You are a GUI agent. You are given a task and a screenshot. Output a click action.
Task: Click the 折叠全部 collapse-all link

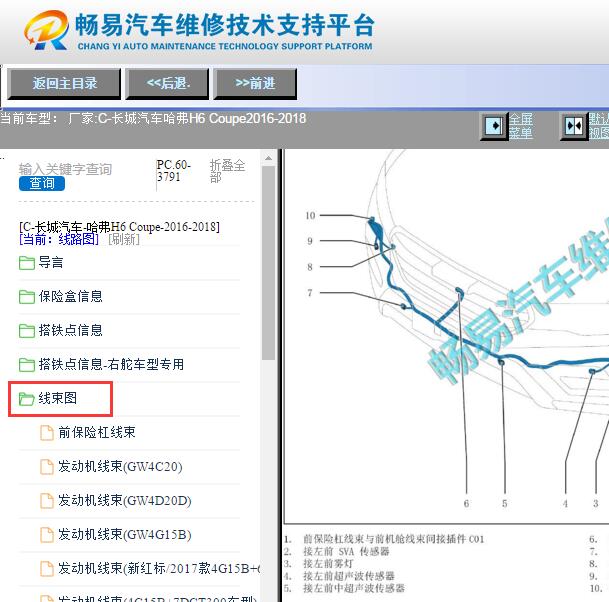(227, 171)
